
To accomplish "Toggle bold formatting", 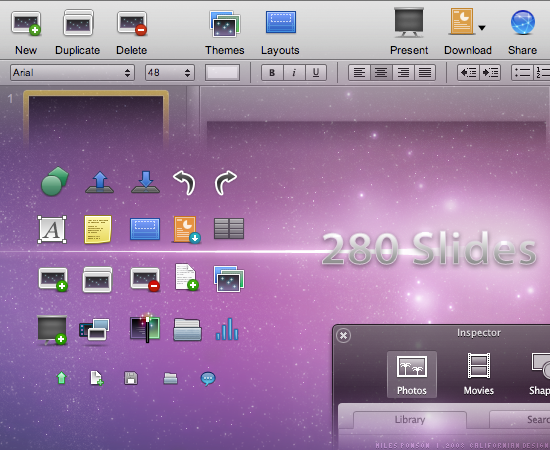I will [272, 73].
